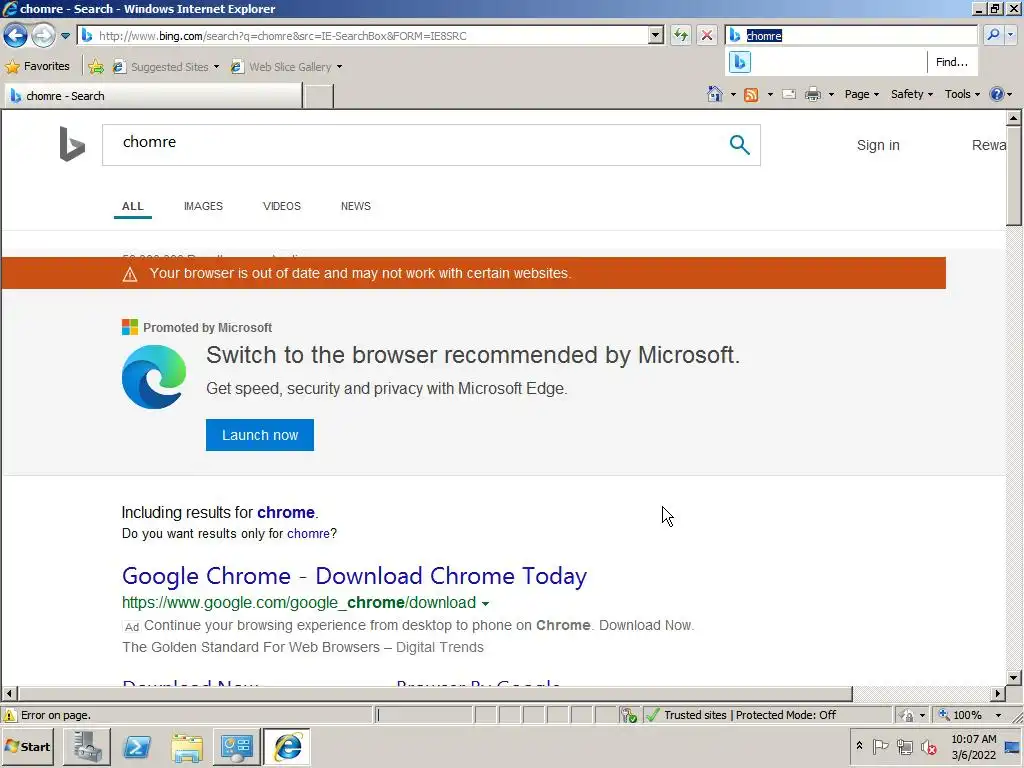This screenshot has height=768, width=1024.
Task: Click the Find... button in search dropdown
Action: pos(952,62)
